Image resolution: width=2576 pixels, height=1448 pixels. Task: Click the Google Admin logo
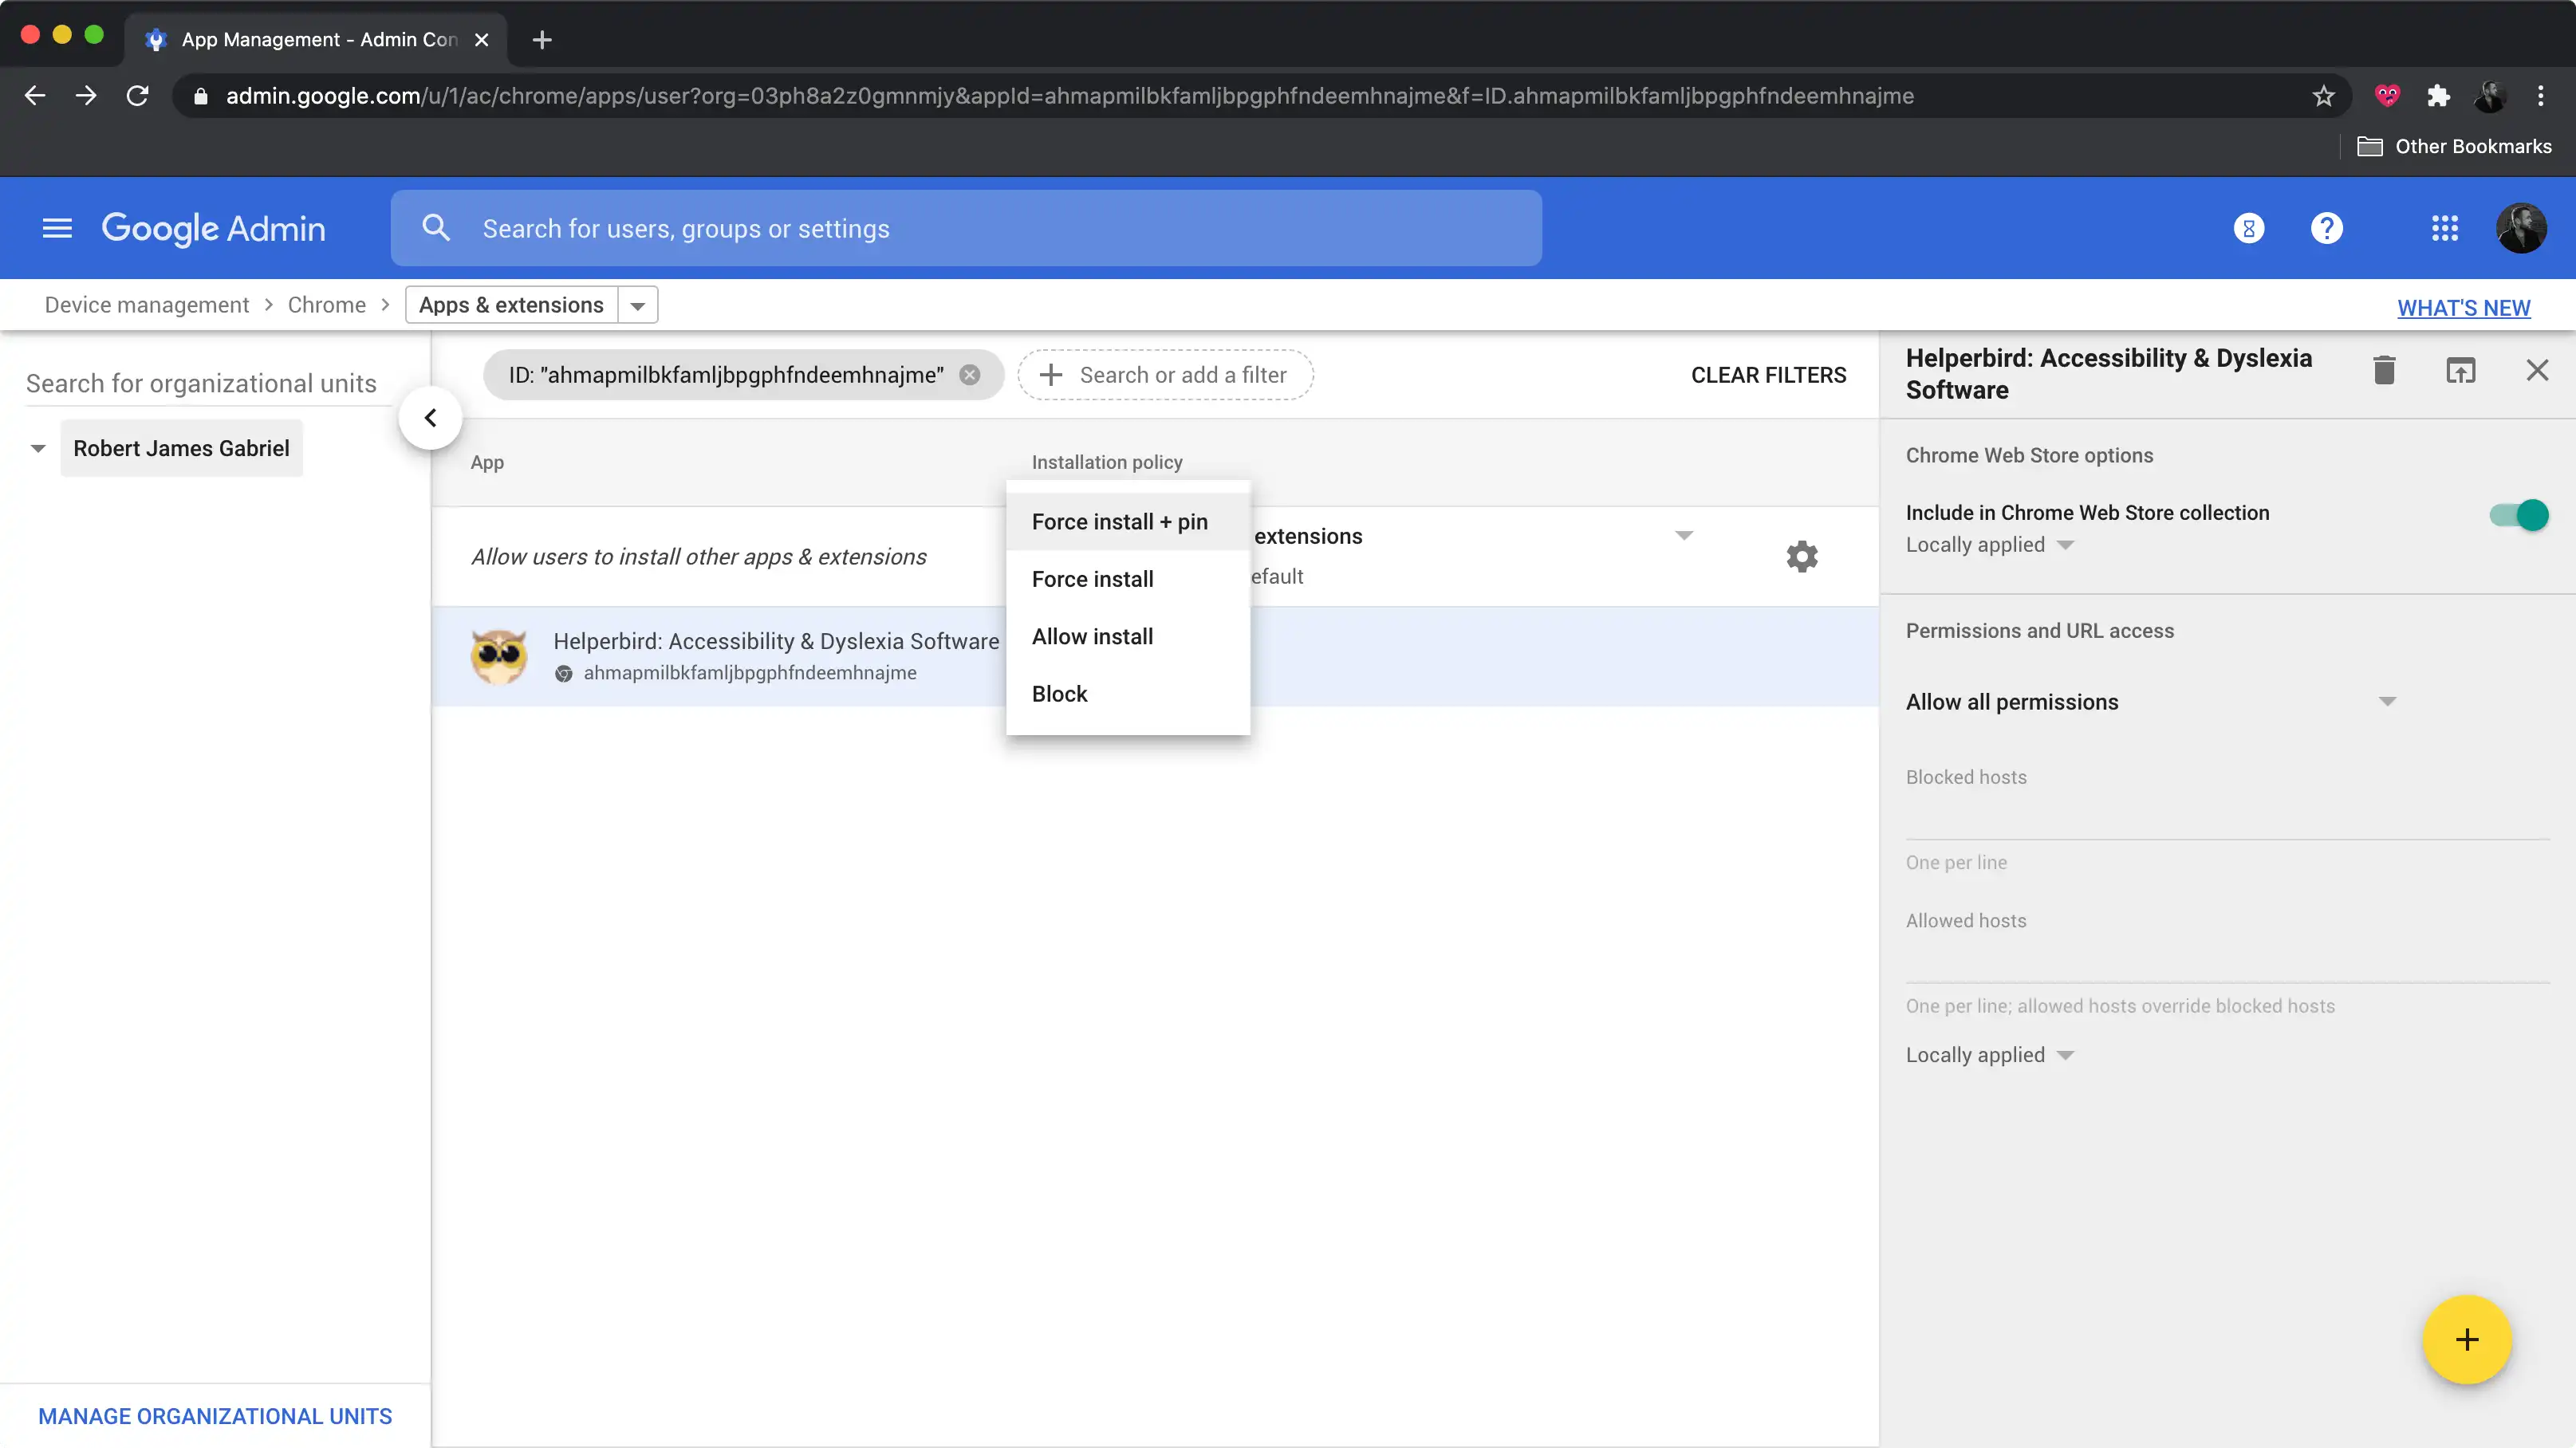pyautogui.click(x=213, y=228)
